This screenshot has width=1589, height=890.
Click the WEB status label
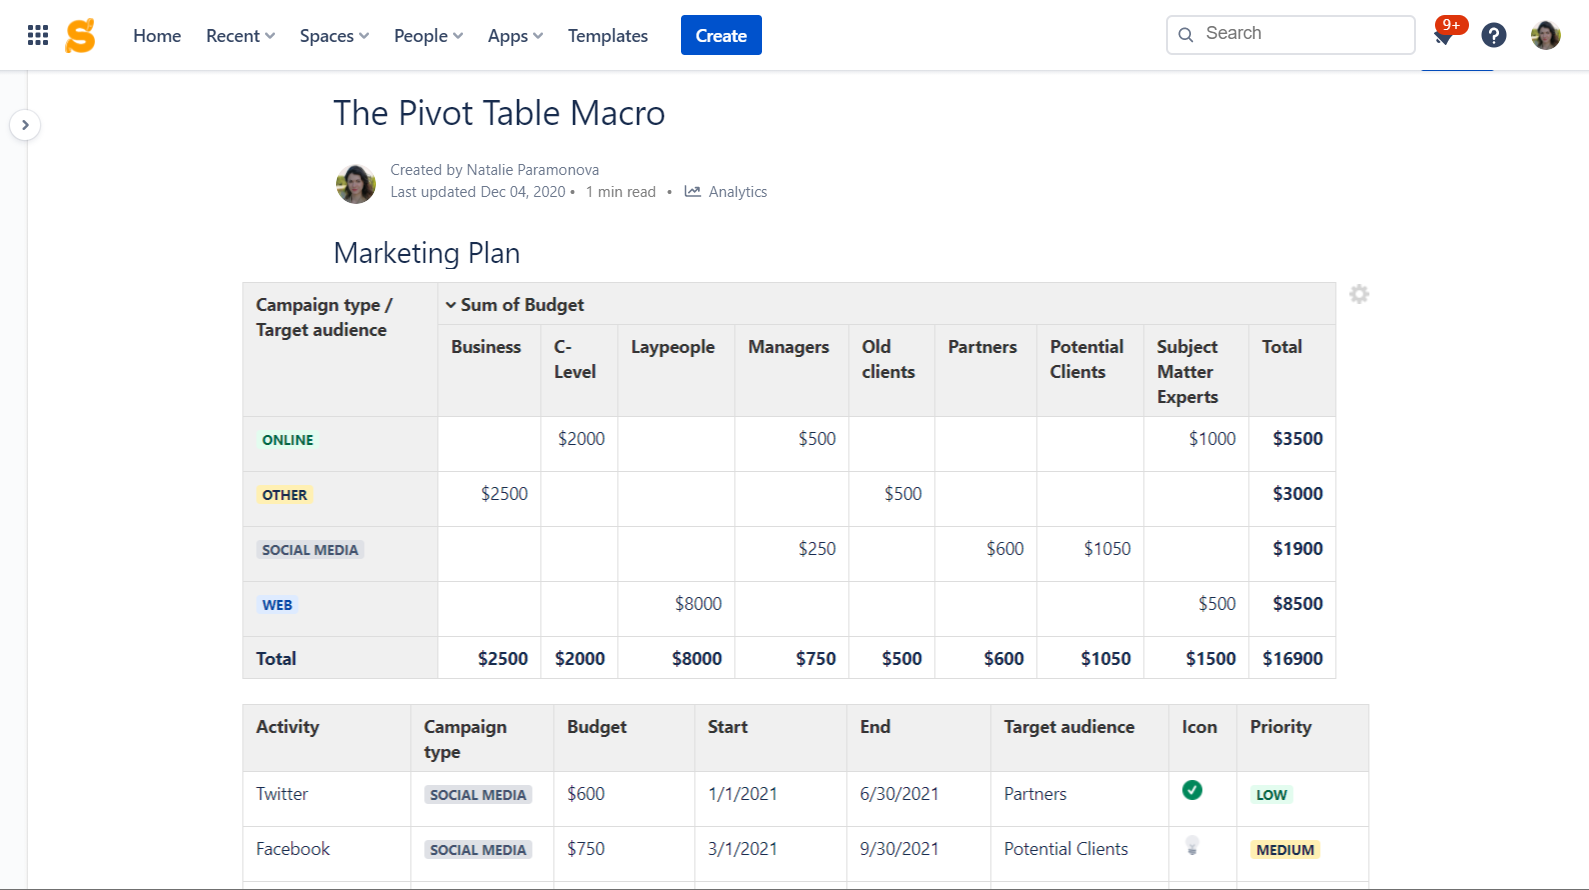(x=277, y=605)
